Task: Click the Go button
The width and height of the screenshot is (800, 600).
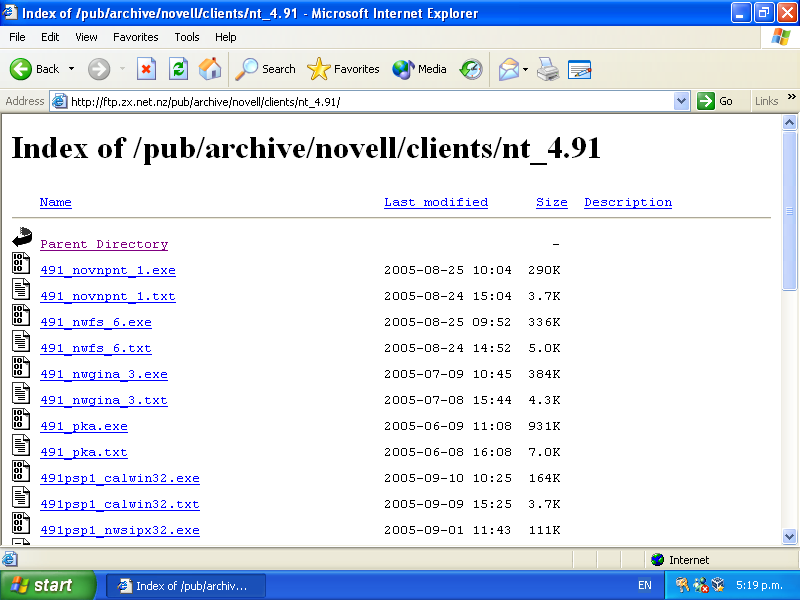Action: (715, 101)
